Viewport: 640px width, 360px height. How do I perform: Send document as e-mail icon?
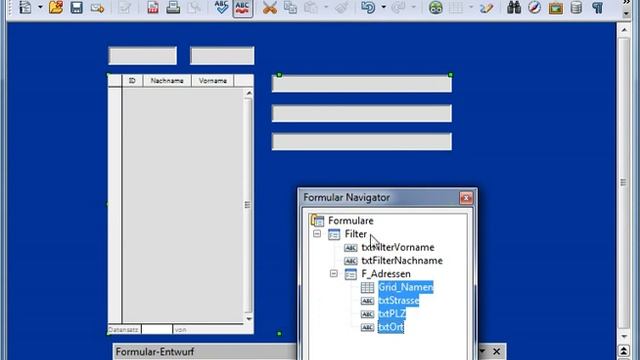tap(97, 7)
